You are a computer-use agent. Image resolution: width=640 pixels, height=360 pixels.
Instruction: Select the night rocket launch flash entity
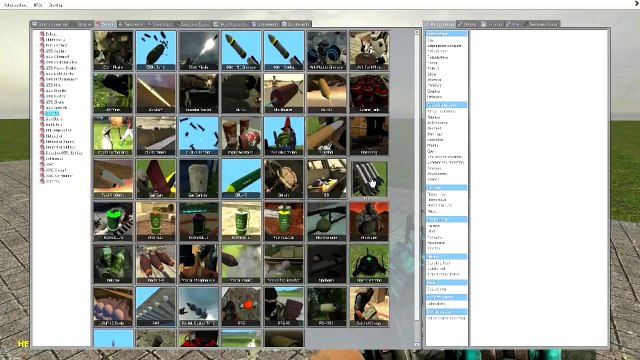click(x=198, y=50)
